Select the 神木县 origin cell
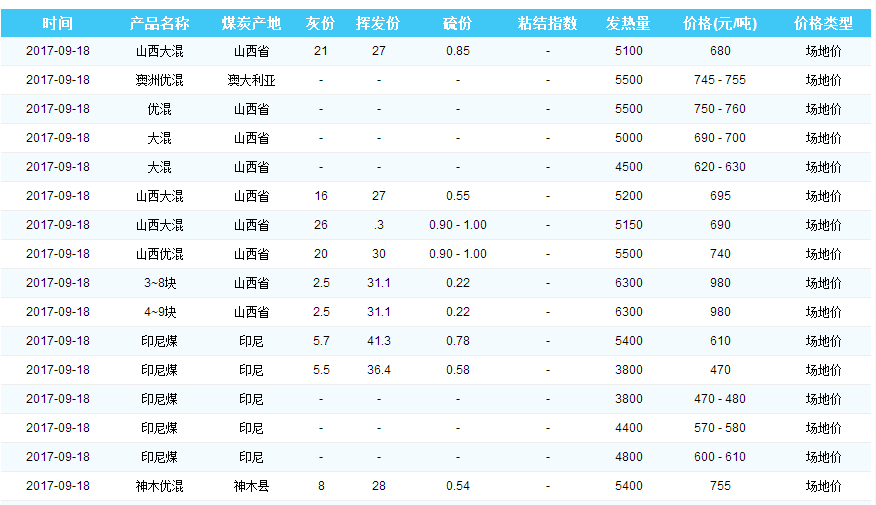 click(x=251, y=486)
